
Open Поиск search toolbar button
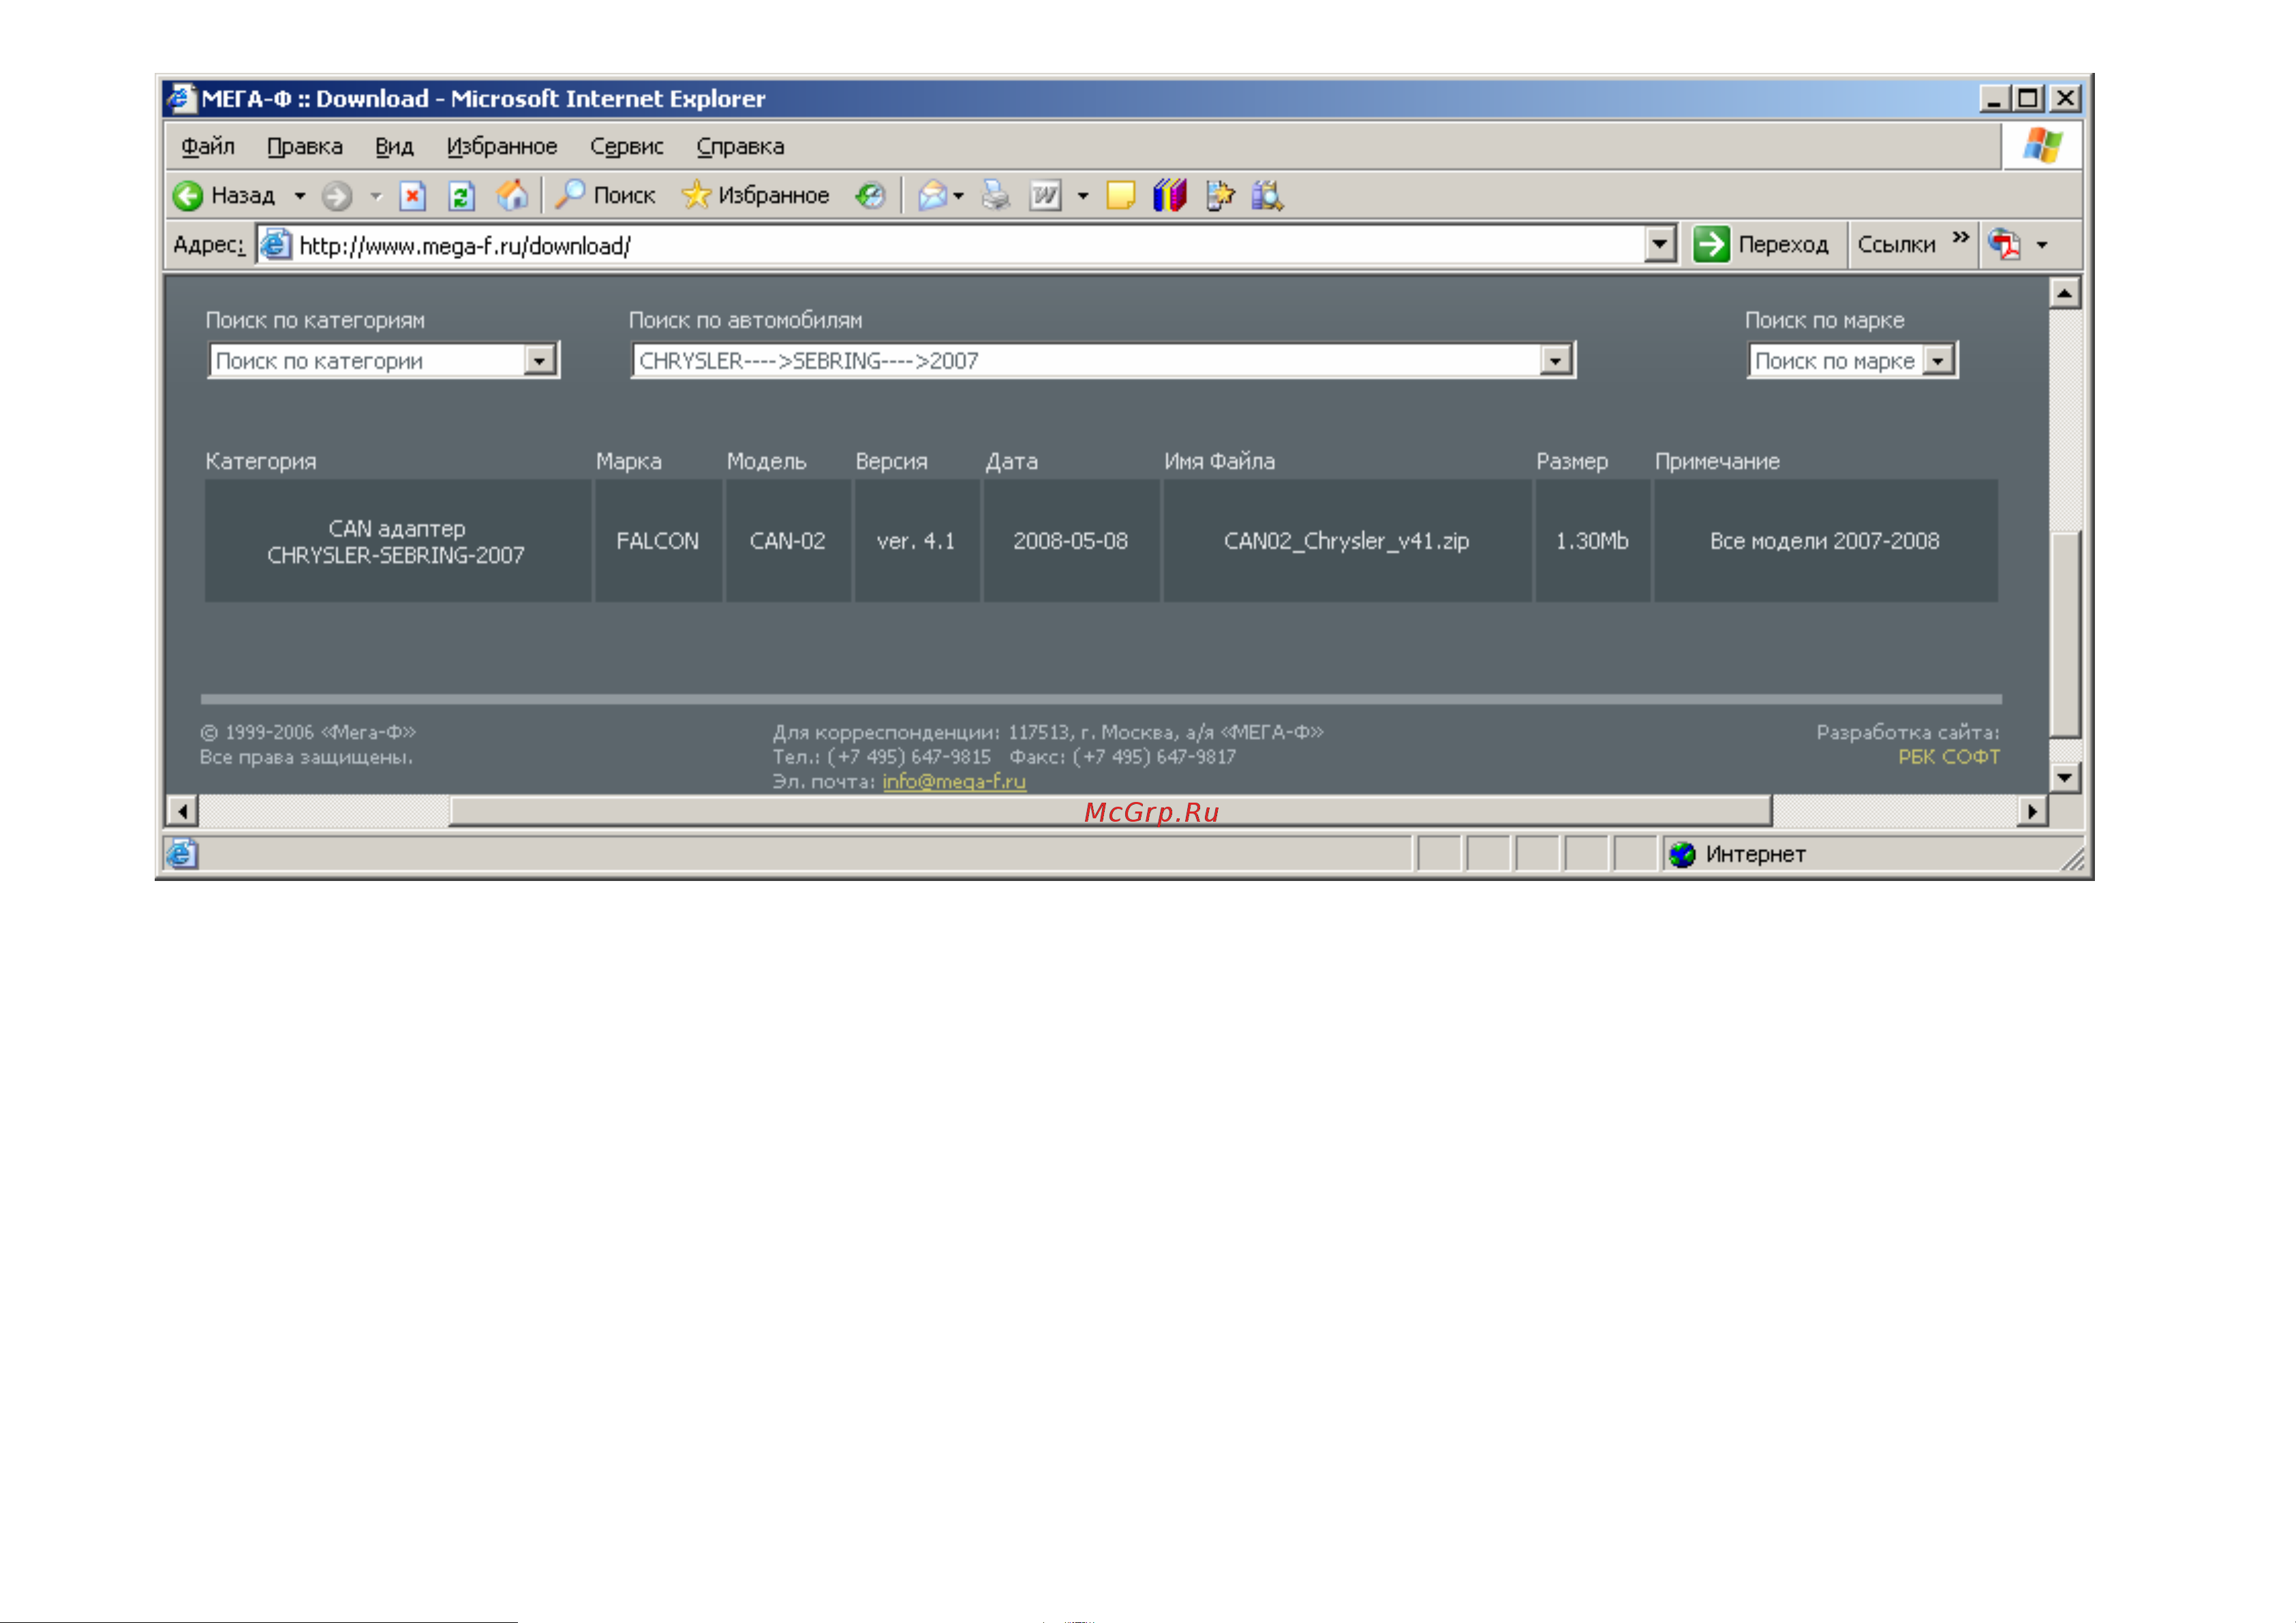(x=606, y=195)
